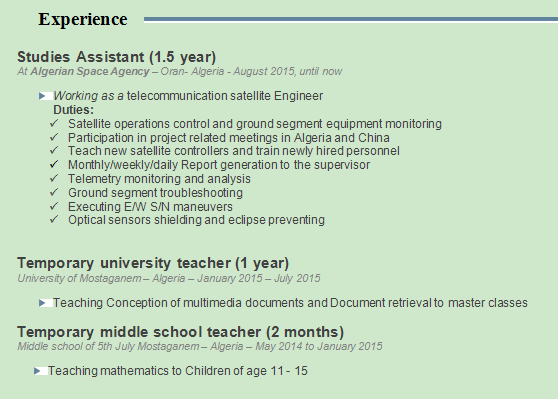
Task: Click the Studies Assistant (1.5 year) title
Action: pyautogui.click(x=117, y=57)
